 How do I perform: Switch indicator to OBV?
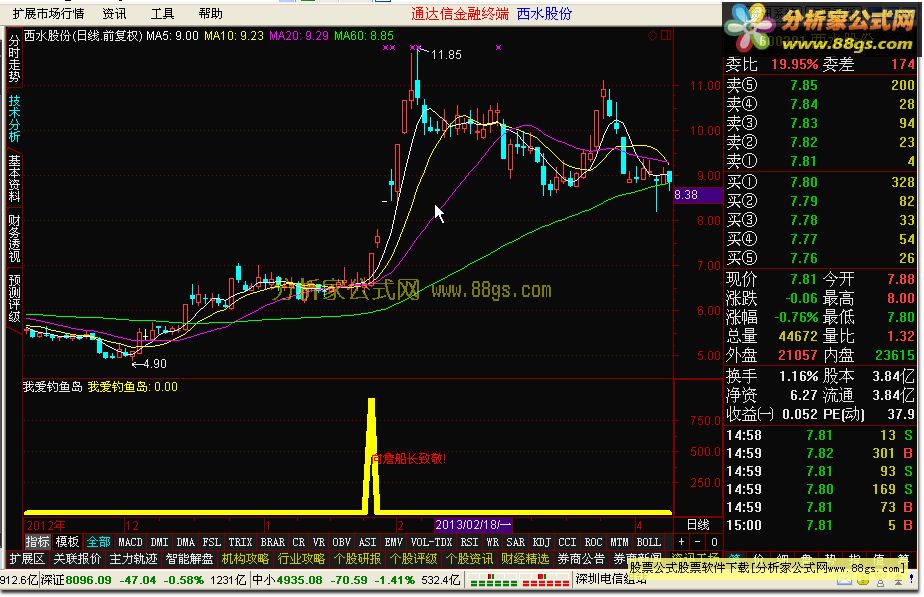[x=342, y=542]
